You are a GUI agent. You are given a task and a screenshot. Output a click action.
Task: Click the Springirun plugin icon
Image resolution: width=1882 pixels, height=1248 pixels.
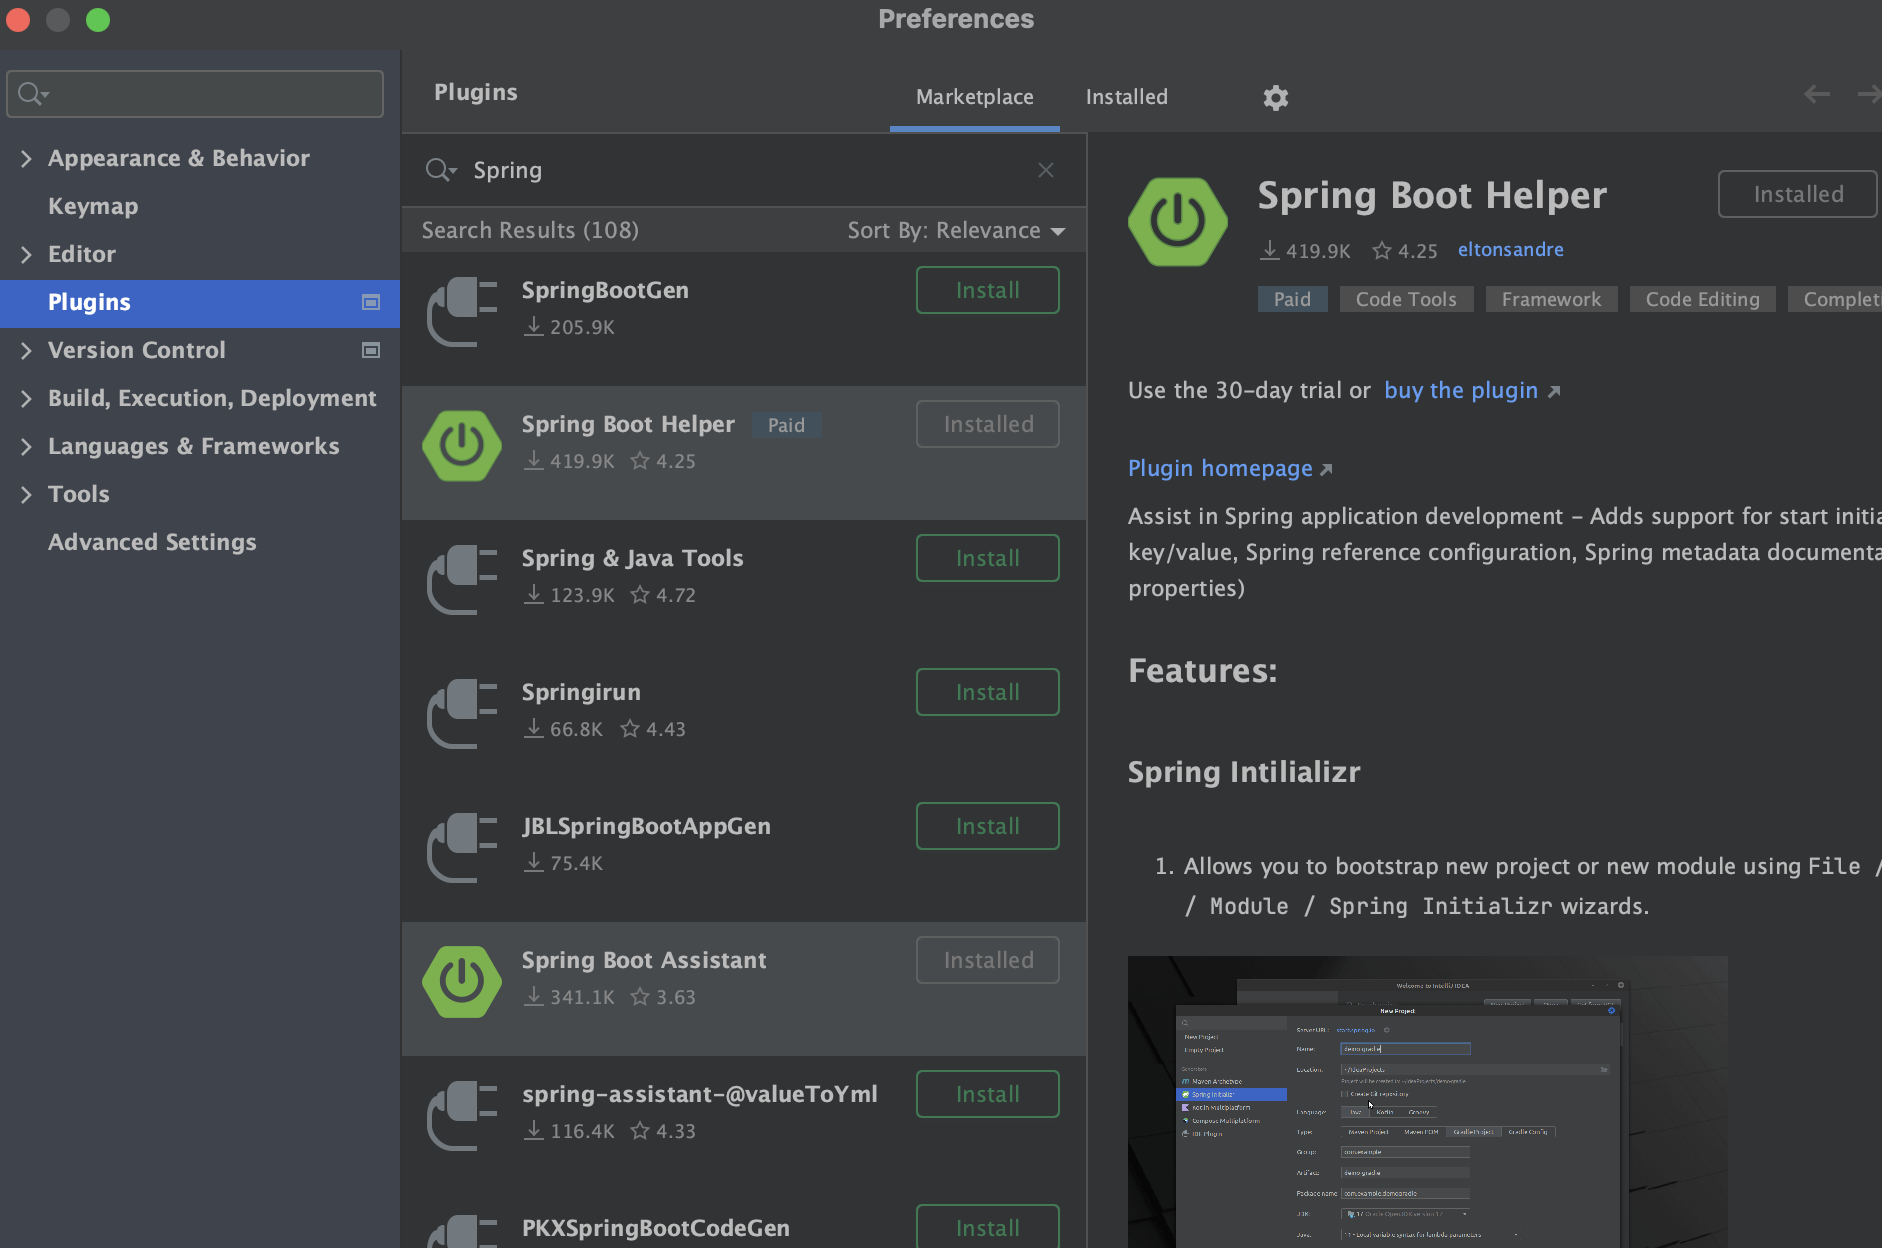click(462, 714)
